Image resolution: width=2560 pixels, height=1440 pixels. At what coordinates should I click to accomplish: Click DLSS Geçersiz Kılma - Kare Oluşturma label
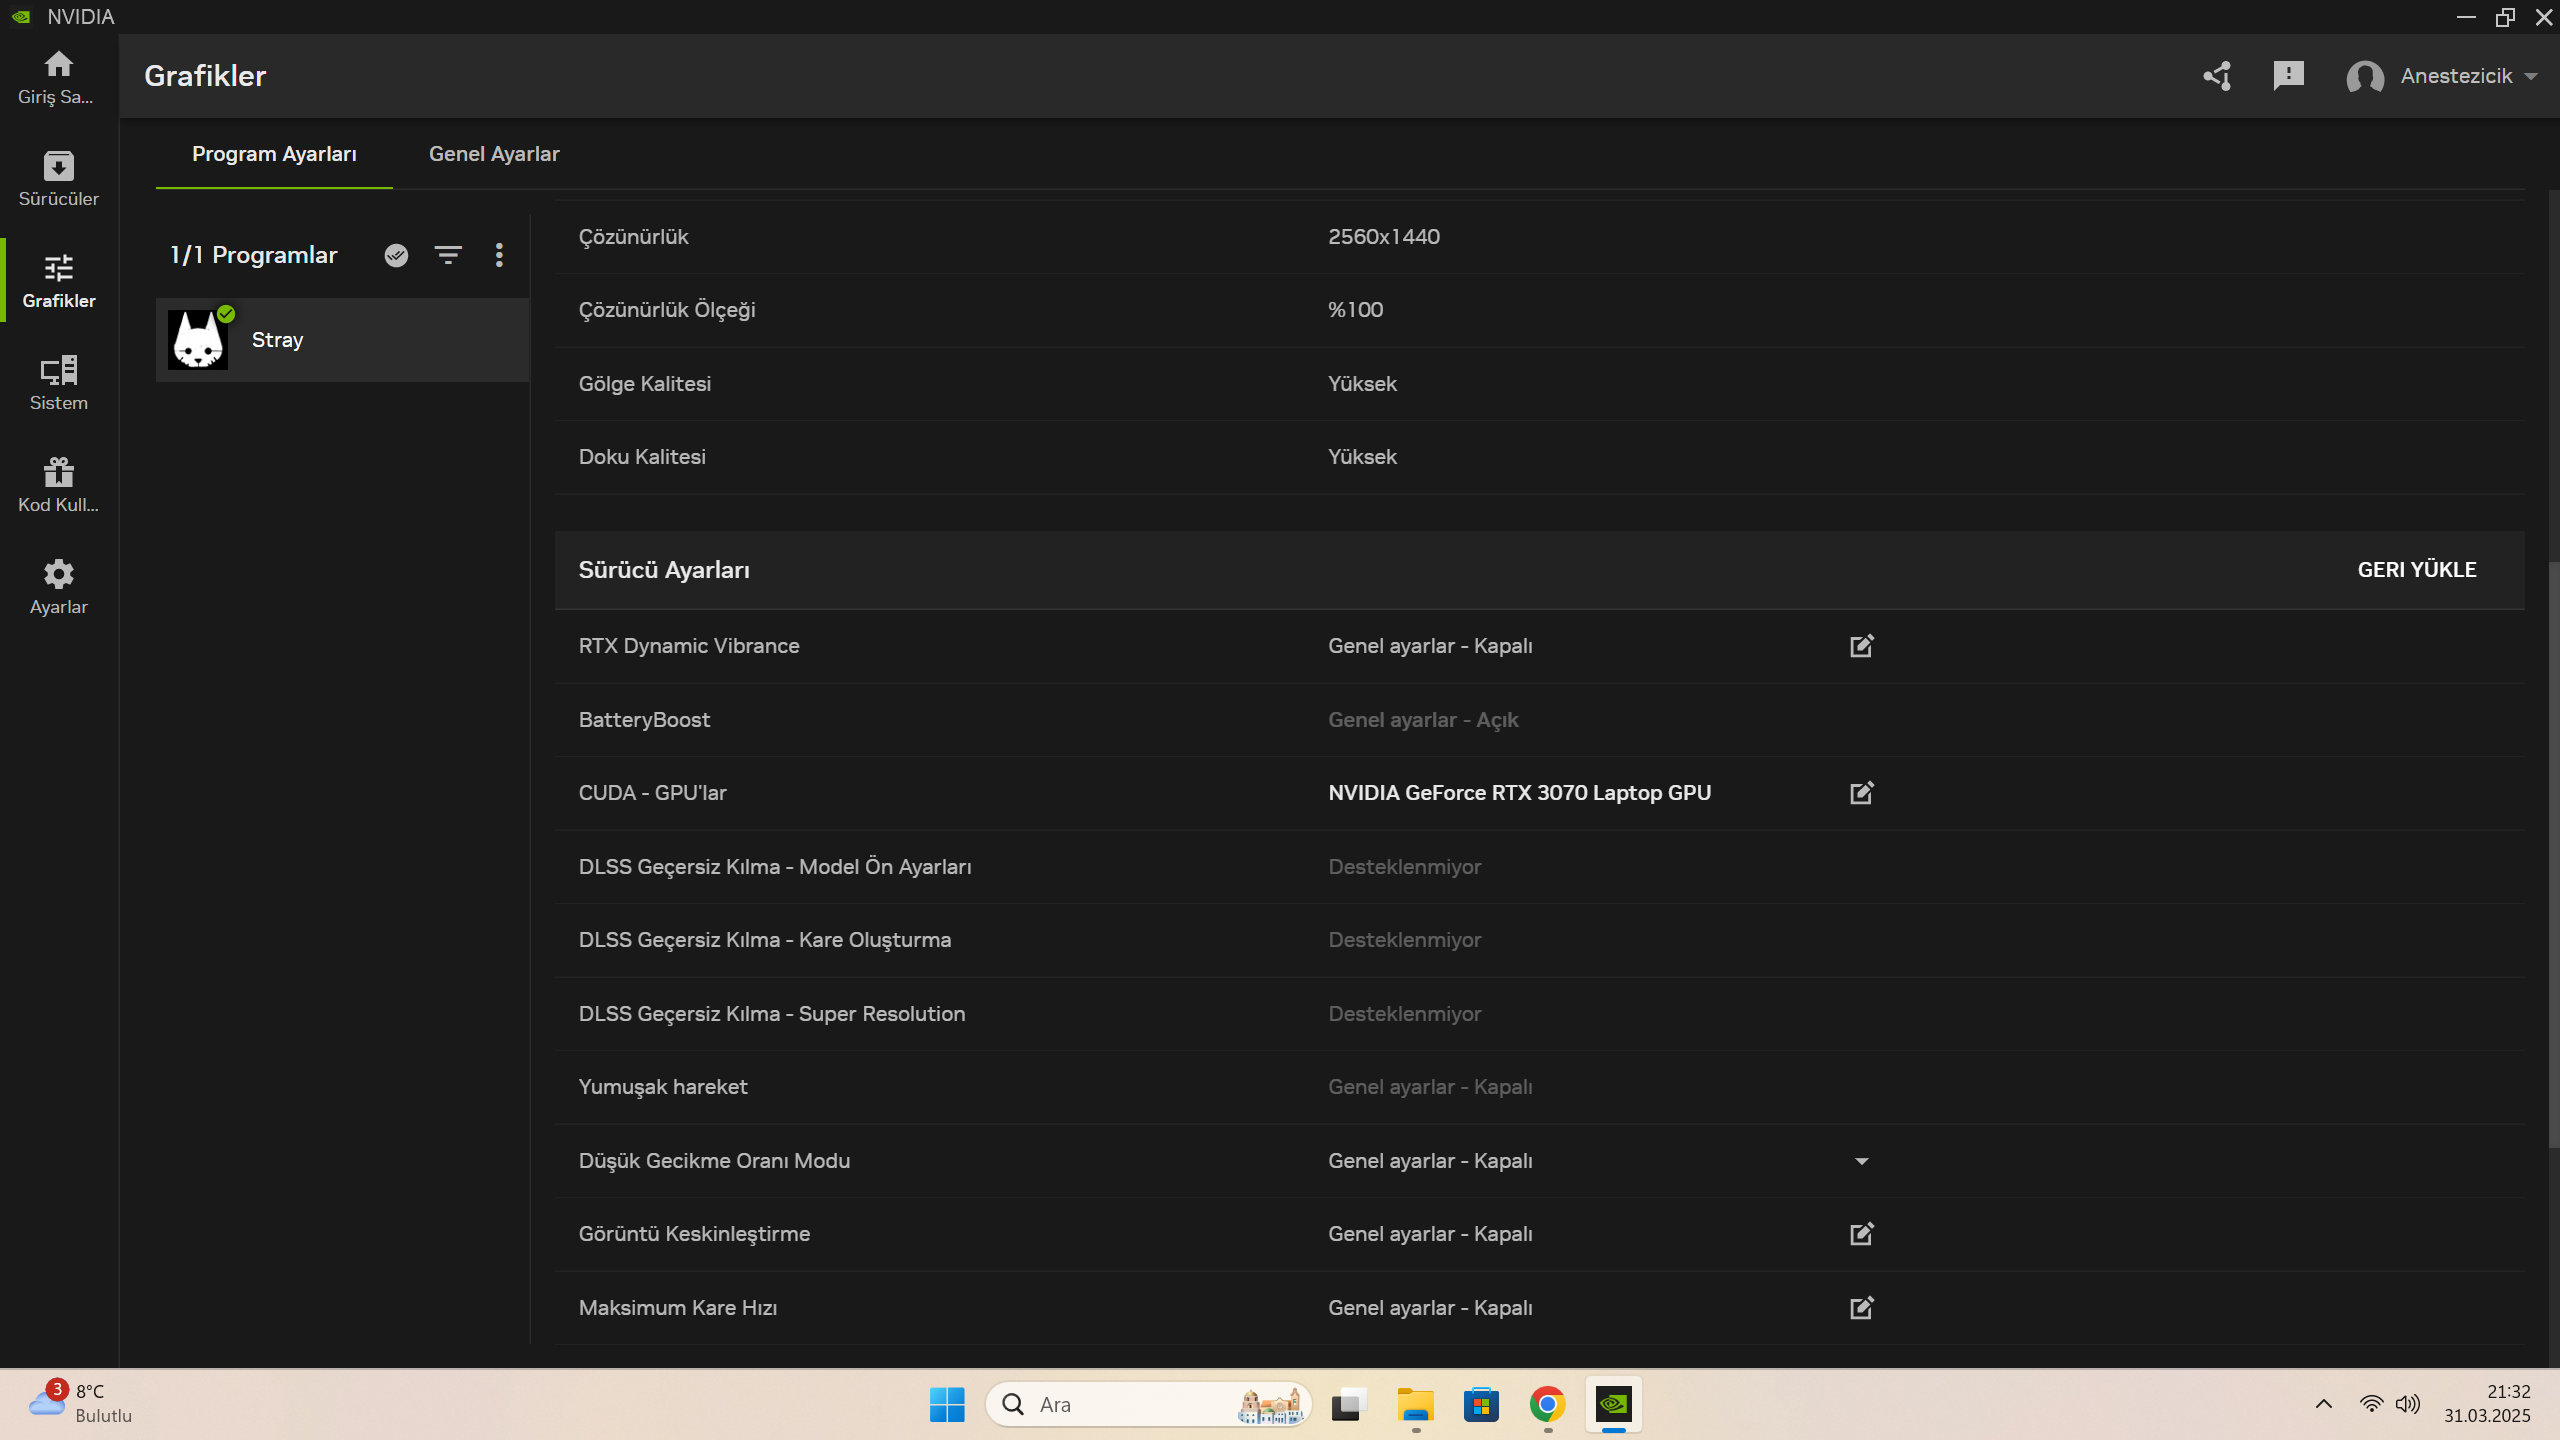click(765, 940)
